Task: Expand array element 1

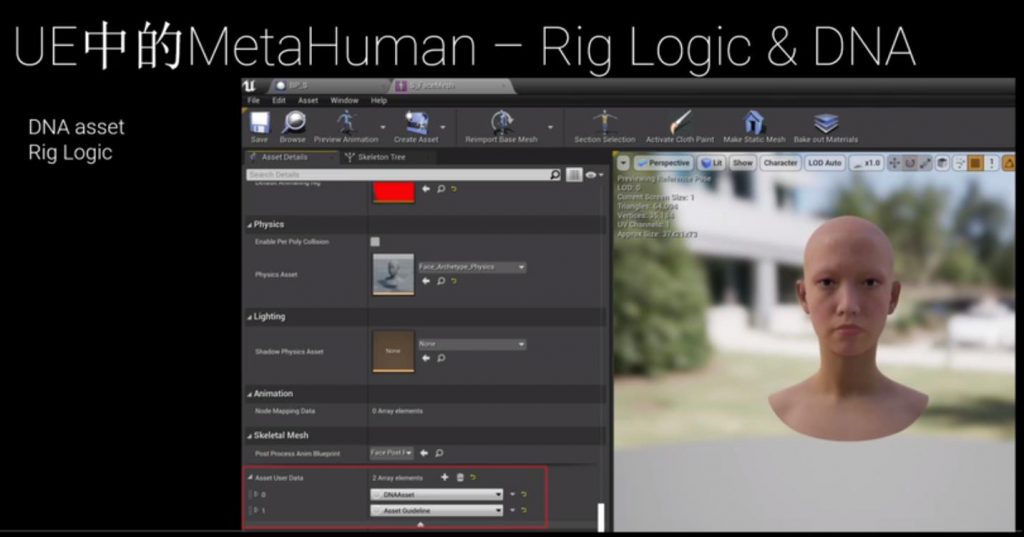Action: (x=256, y=510)
